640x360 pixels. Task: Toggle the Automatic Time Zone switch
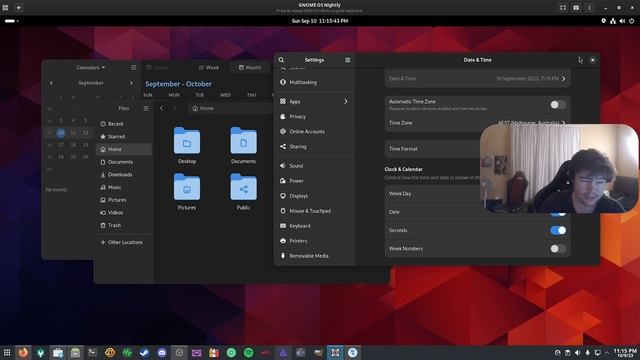[x=558, y=105]
